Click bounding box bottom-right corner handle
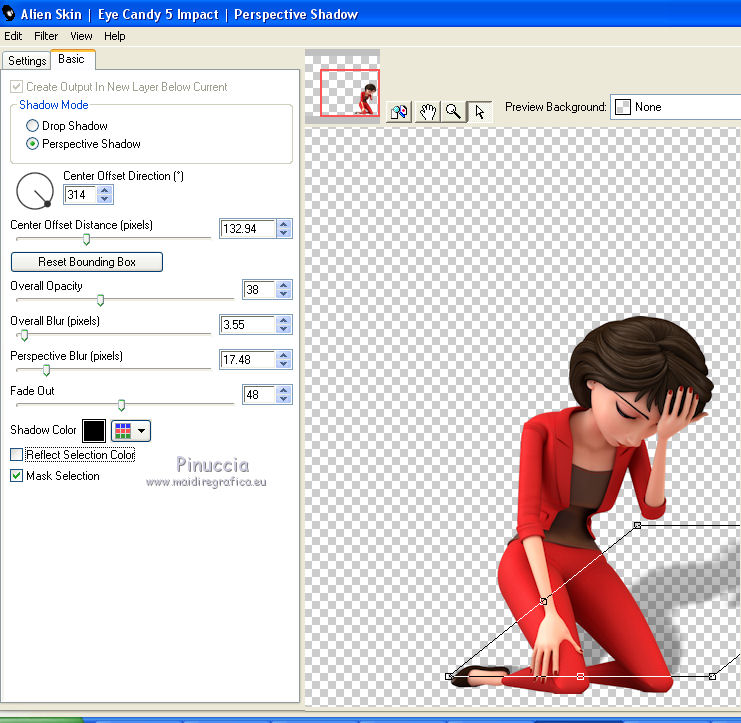 click(x=712, y=677)
